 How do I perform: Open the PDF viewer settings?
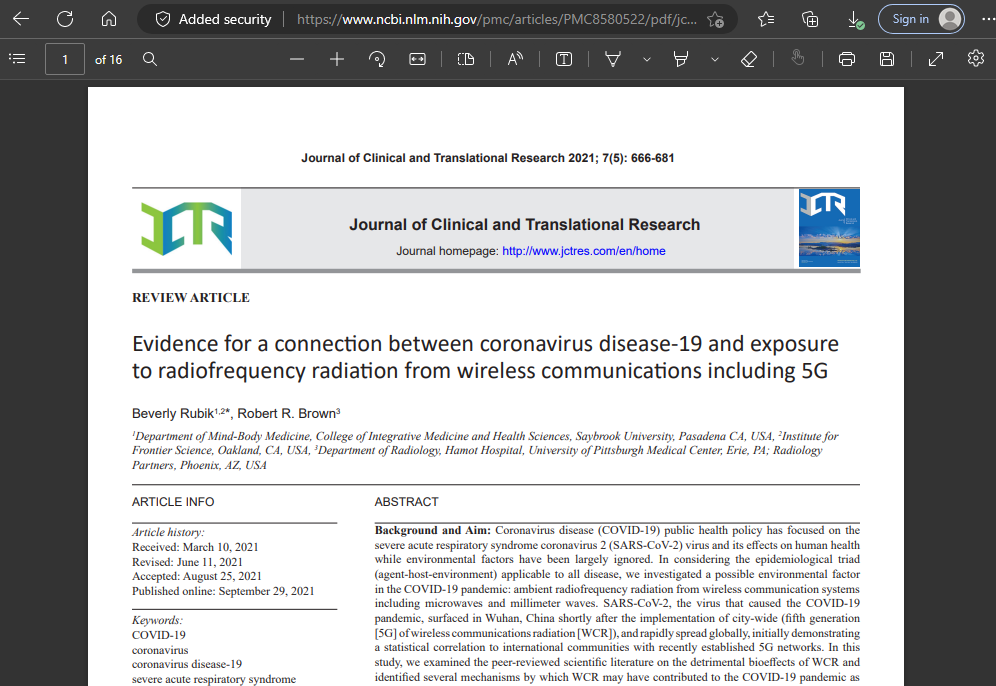(x=976, y=58)
